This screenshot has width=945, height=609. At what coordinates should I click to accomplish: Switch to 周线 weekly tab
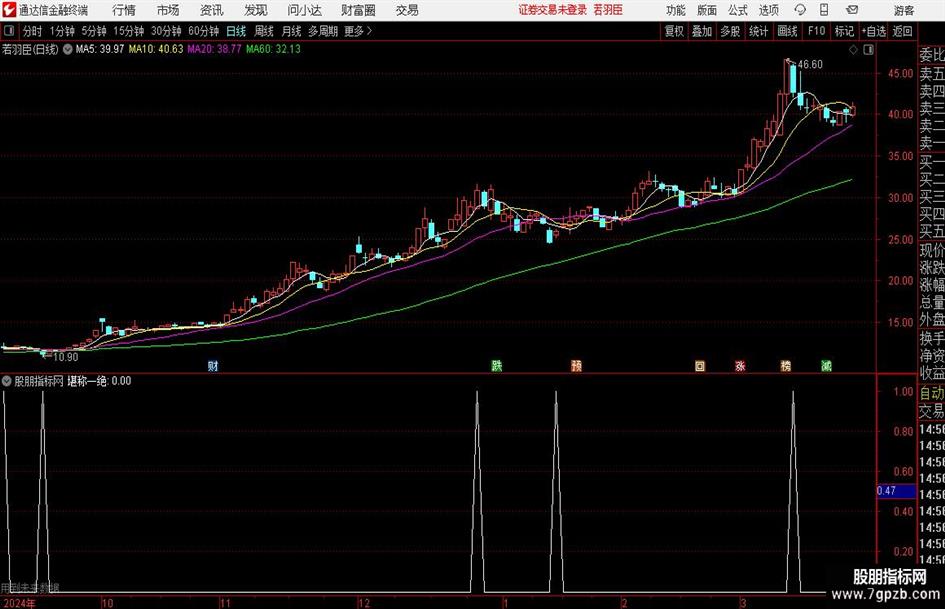coord(264,31)
